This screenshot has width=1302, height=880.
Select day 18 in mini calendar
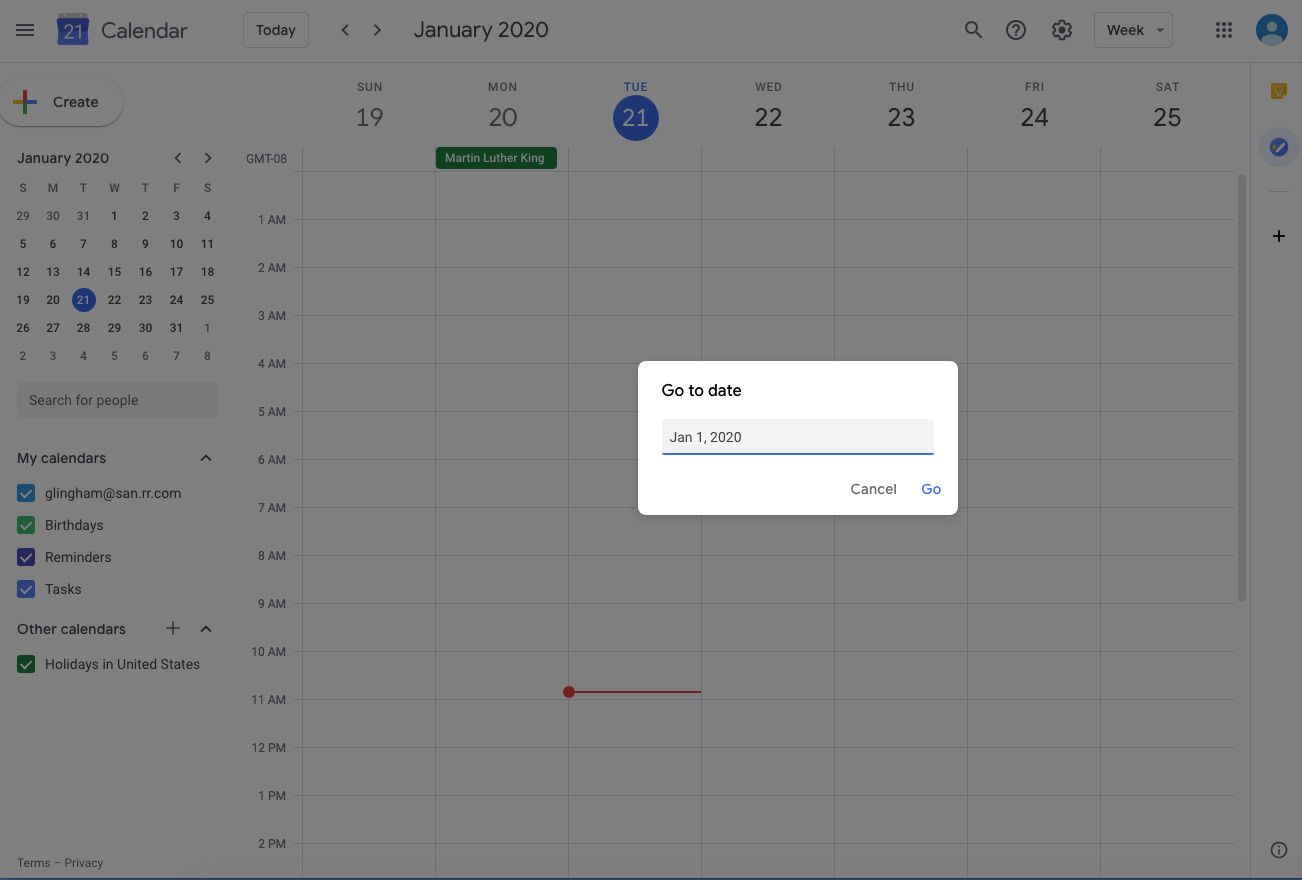tap(207, 272)
